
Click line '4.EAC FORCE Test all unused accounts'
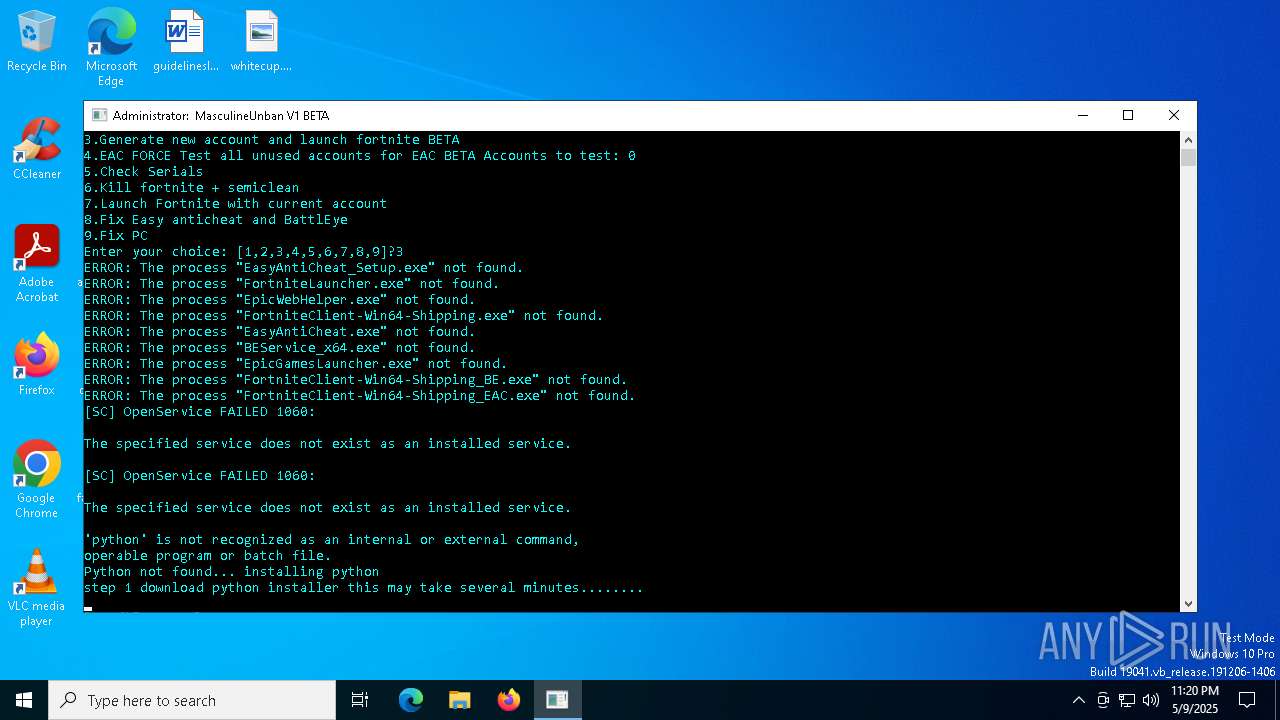click(x=360, y=156)
